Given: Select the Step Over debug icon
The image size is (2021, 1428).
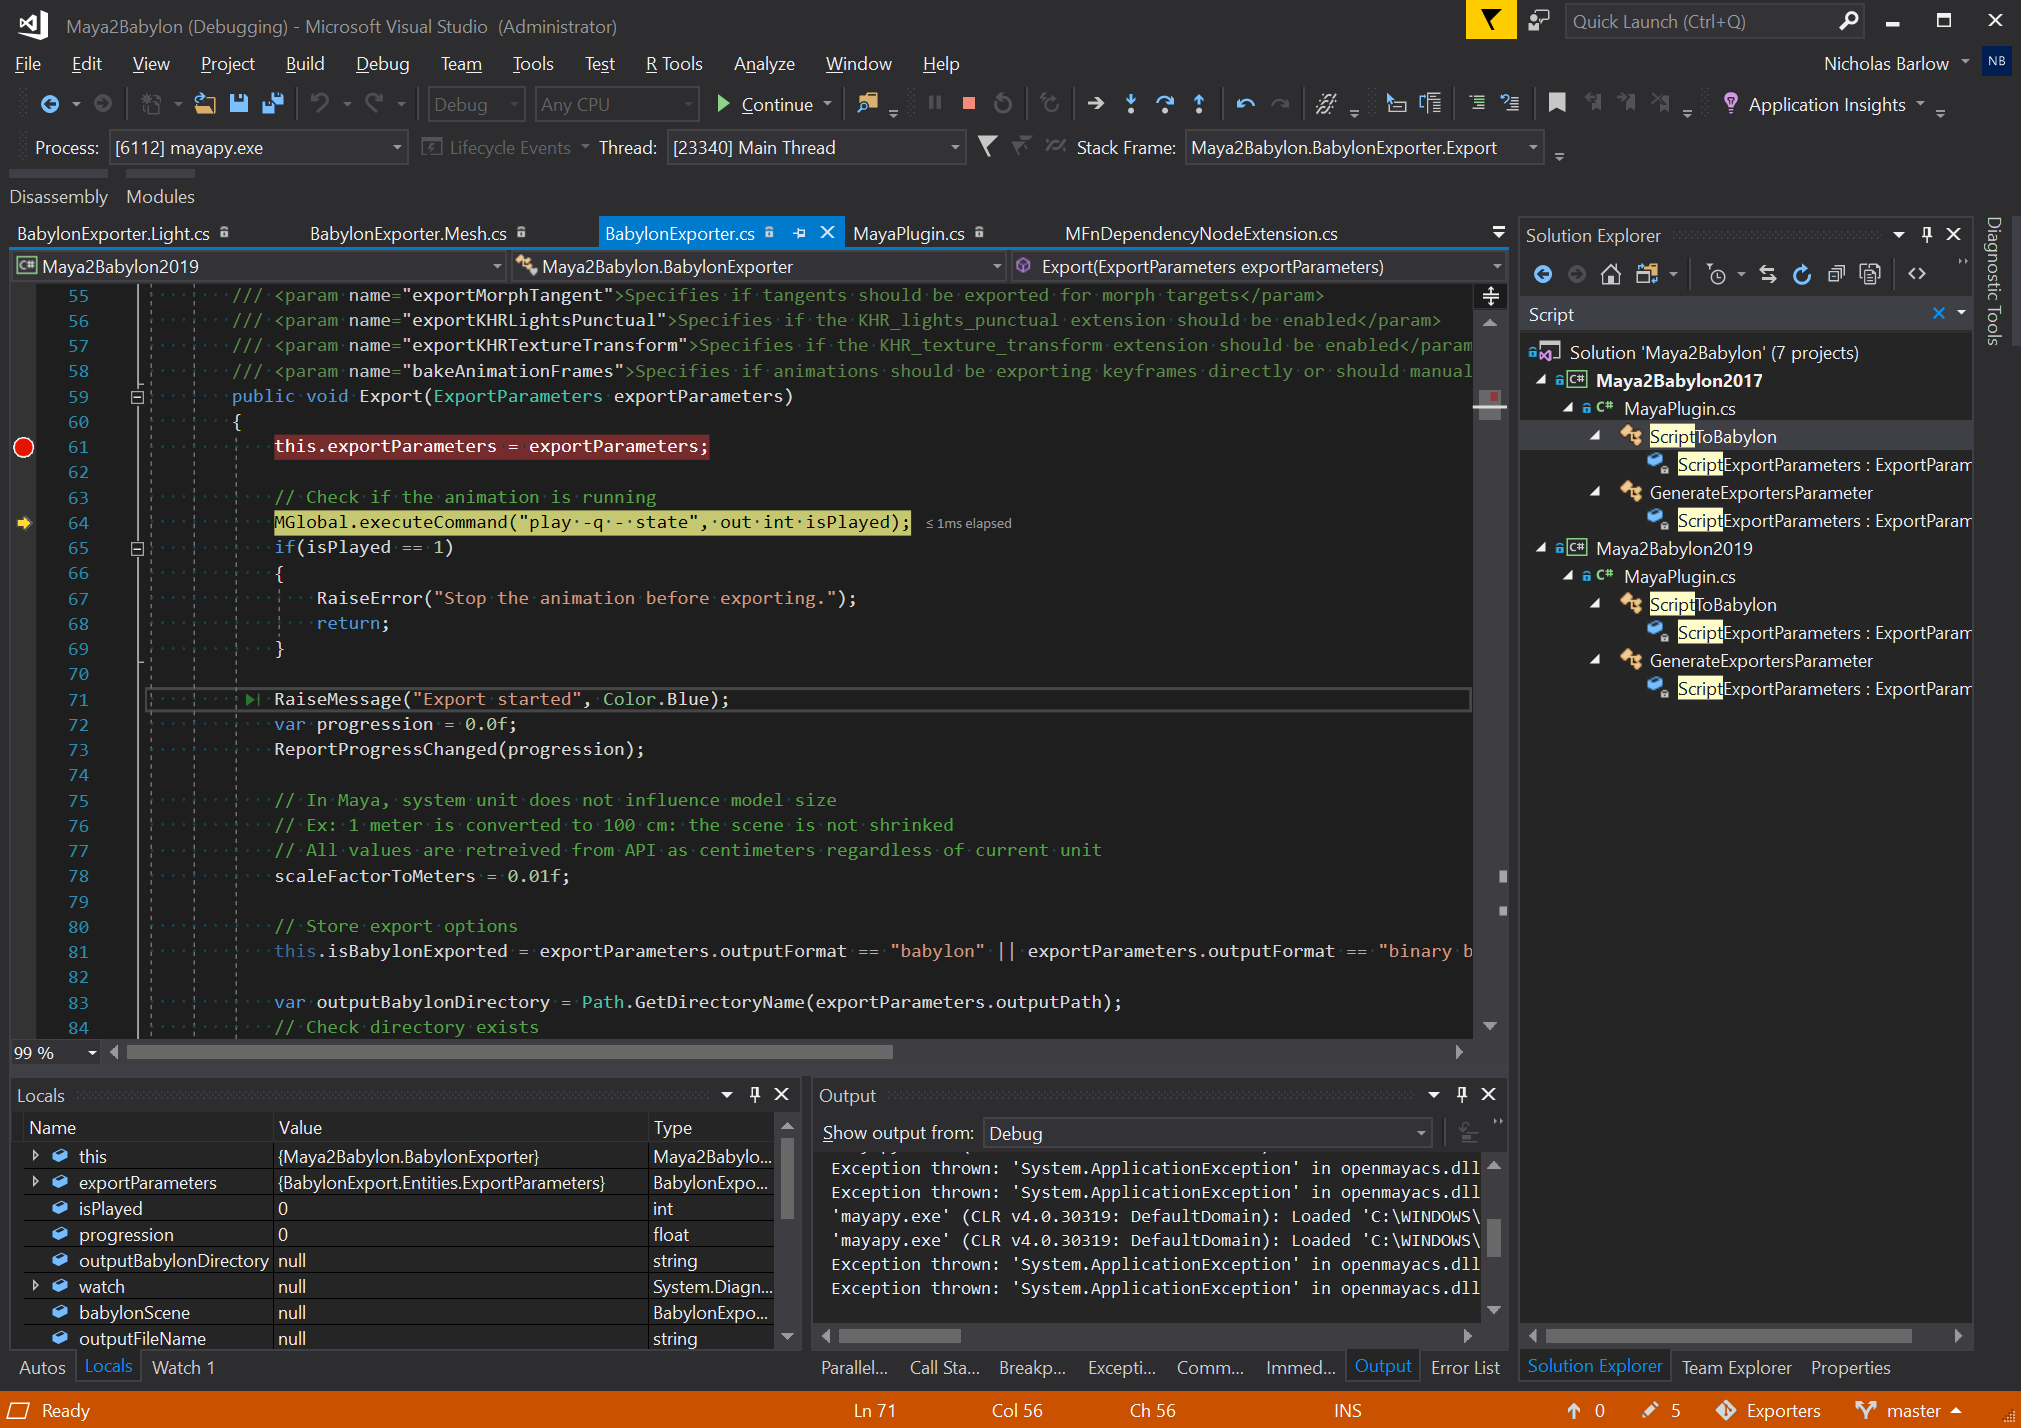Looking at the screenshot, I should [x=1165, y=103].
